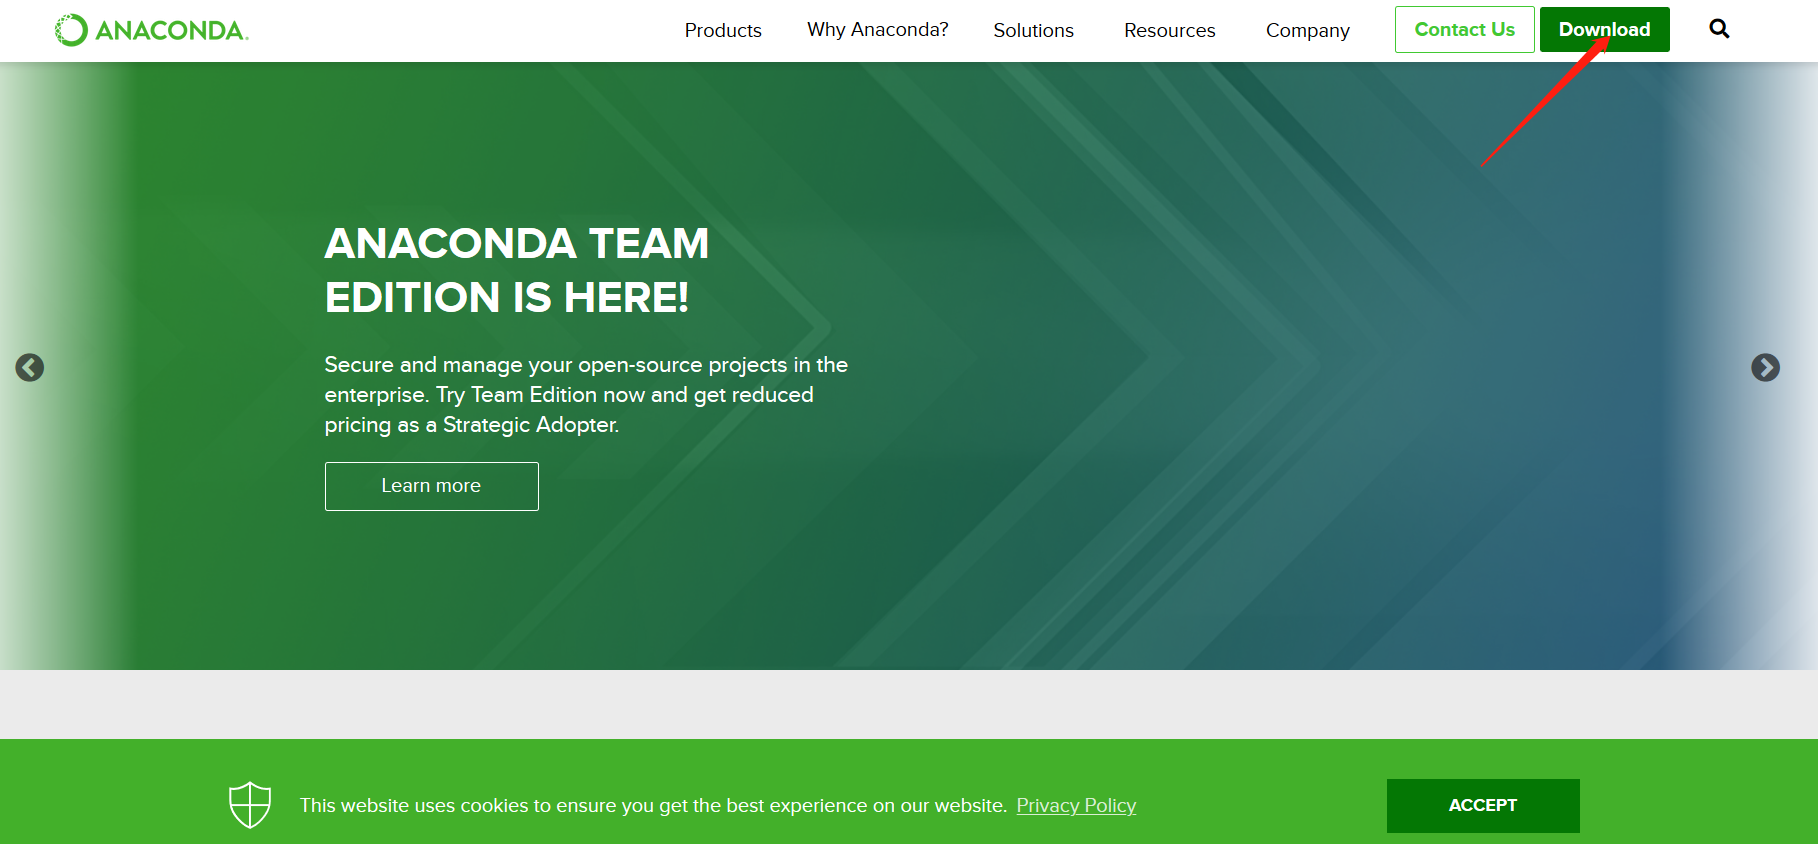Open the Why Anaconda? menu
This screenshot has width=1818, height=844.
click(878, 30)
